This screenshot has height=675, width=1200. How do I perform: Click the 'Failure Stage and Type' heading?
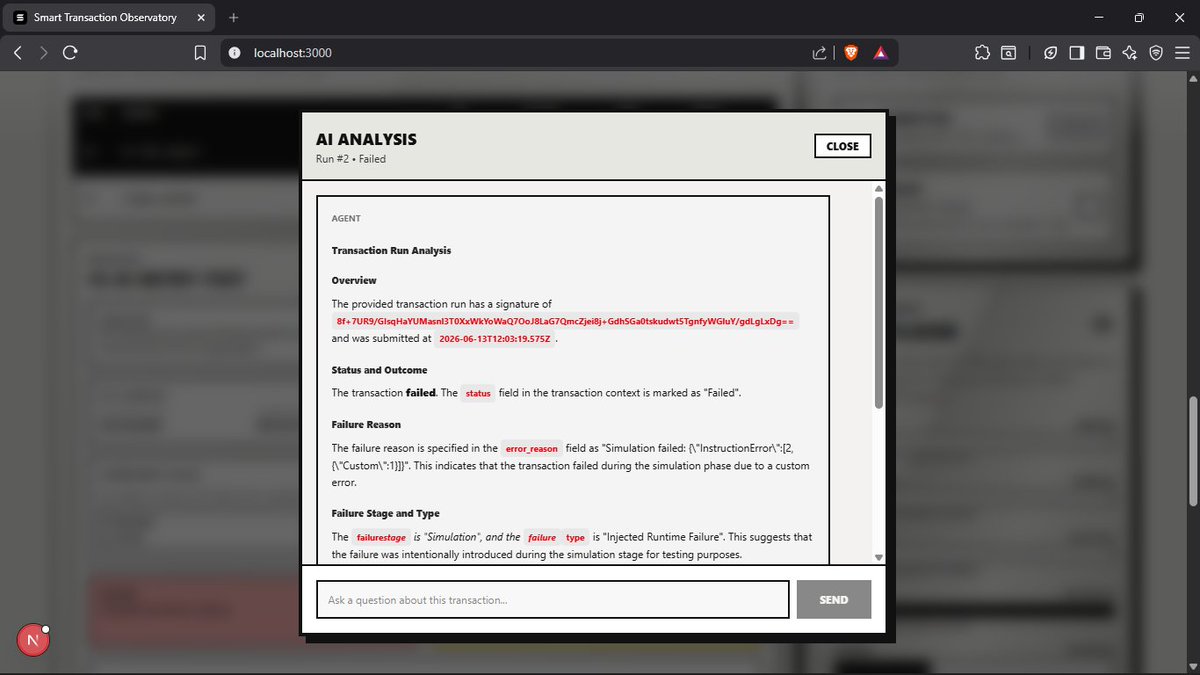(x=385, y=514)
